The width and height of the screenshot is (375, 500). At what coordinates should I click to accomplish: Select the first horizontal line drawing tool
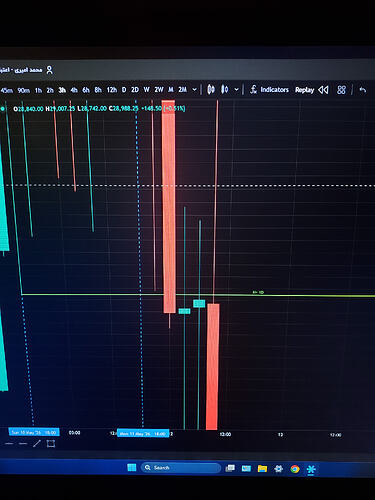pyautogui.click(x=9, y=444)
